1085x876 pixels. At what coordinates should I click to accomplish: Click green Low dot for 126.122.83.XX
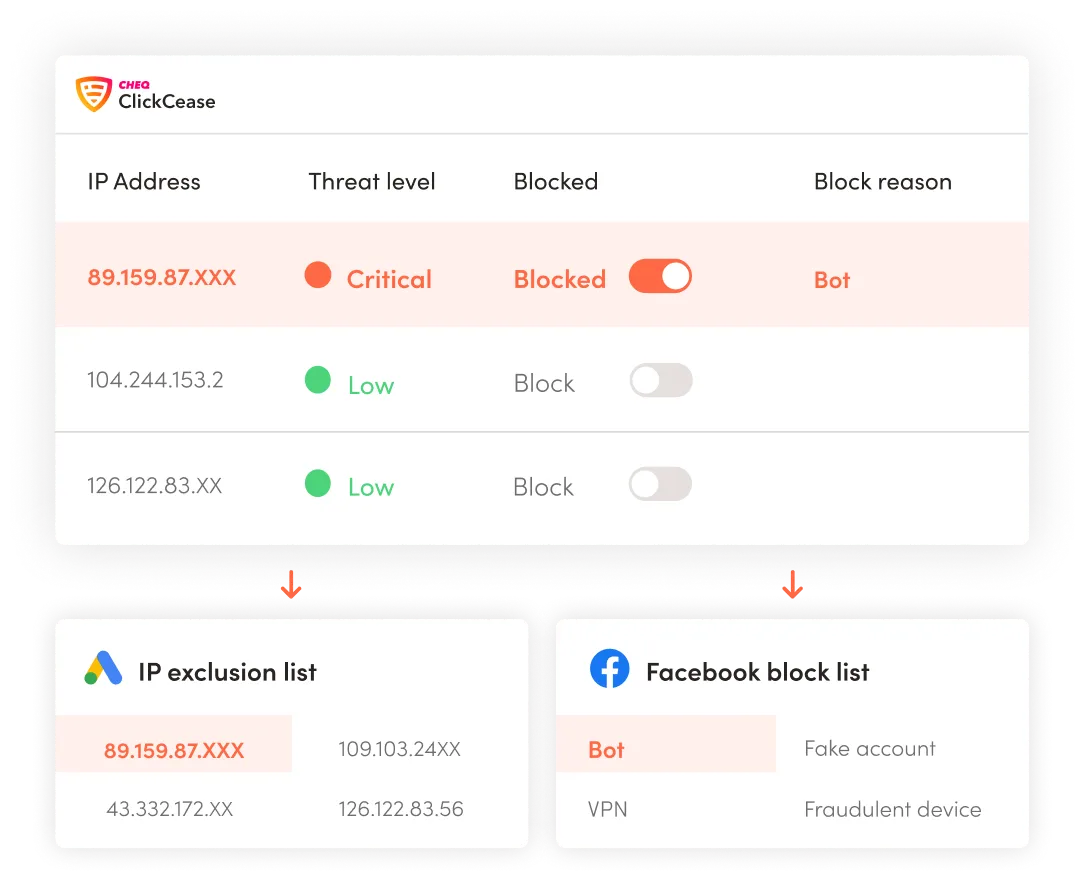pos(318,484)
